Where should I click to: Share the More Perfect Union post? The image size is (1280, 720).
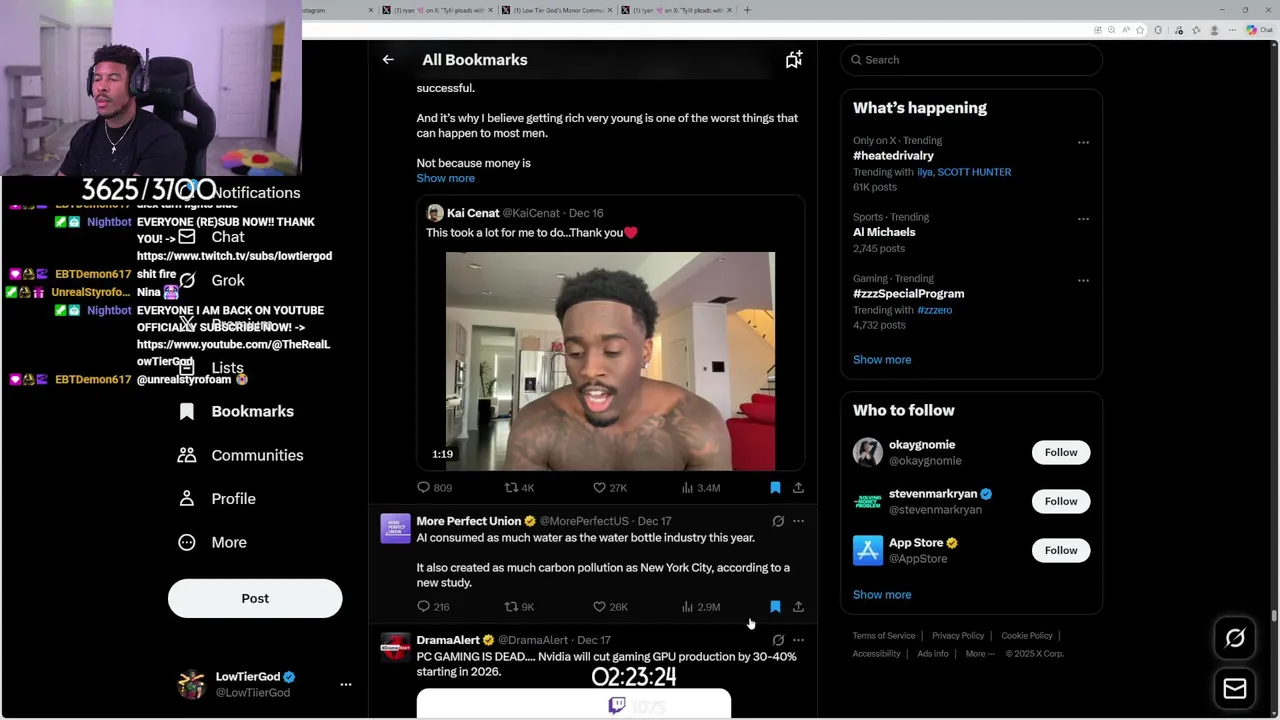[x=798, y=607]
